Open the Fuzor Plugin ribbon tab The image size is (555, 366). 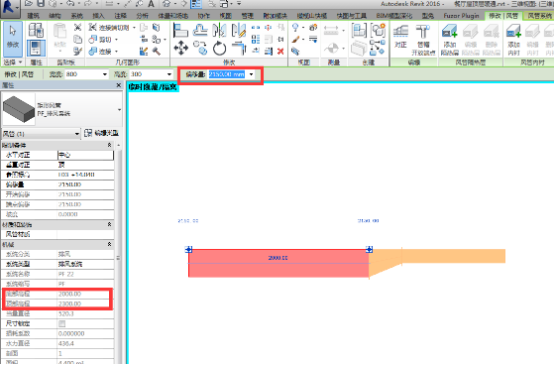click(x=461, y=16)
